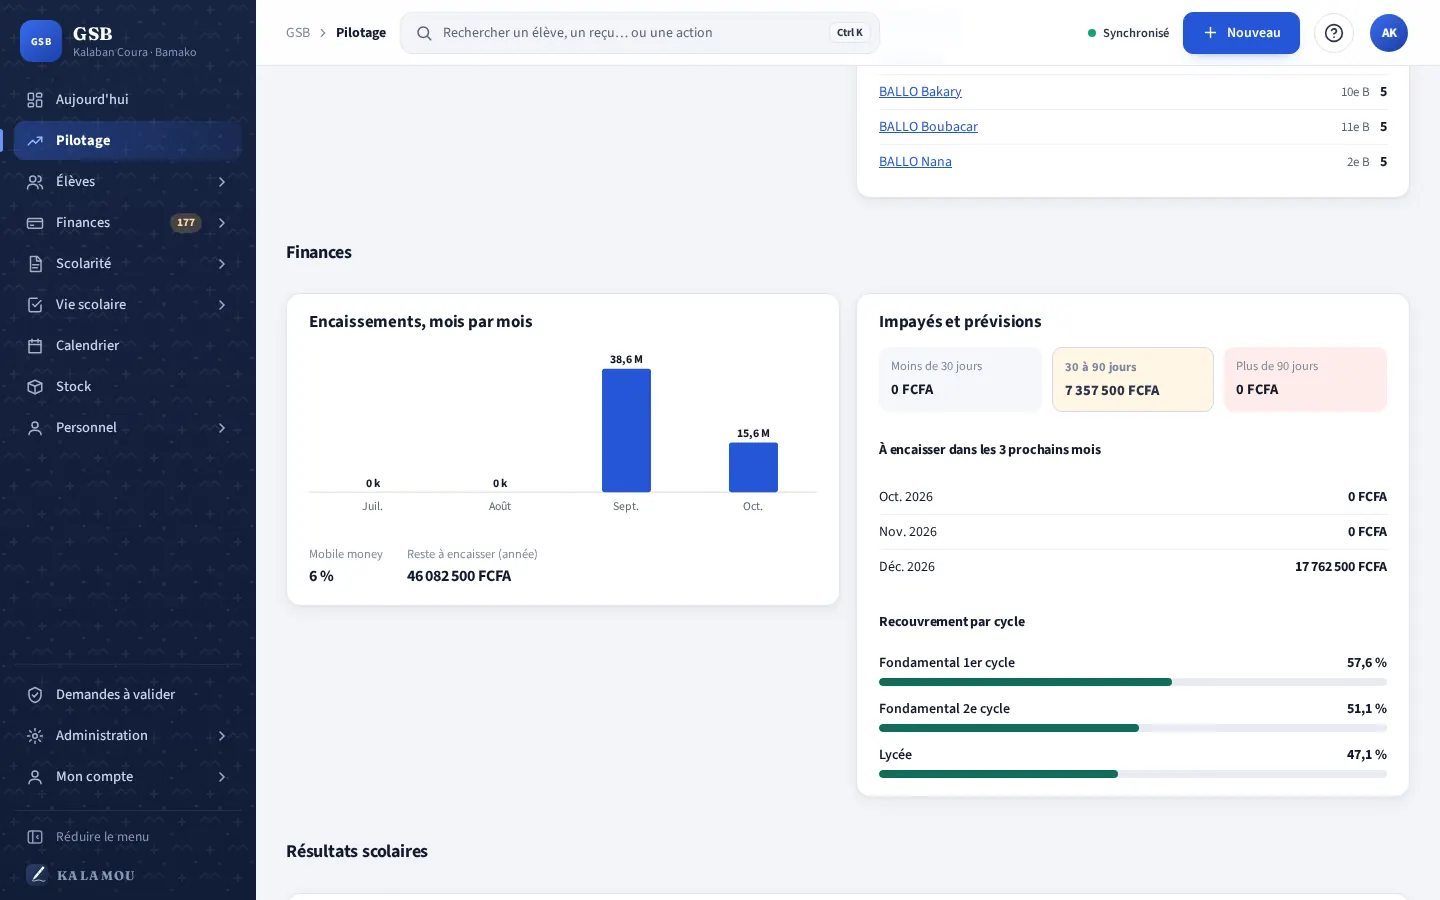This screenshot has width=1440, height=900.
Task: Click the Fondamental 1er cycle progress bar
Action: (1133, 682)
